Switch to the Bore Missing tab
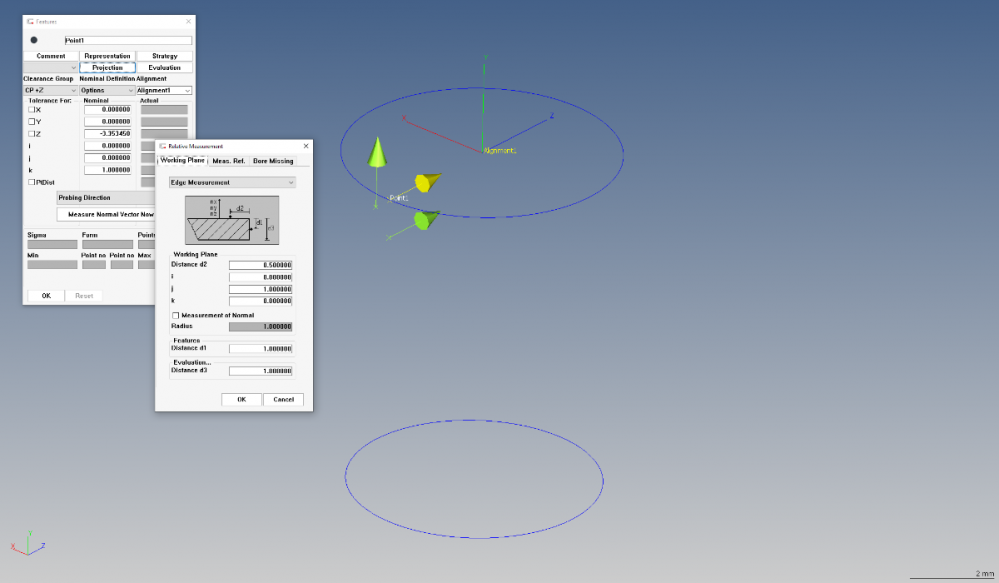 point(273,161)
